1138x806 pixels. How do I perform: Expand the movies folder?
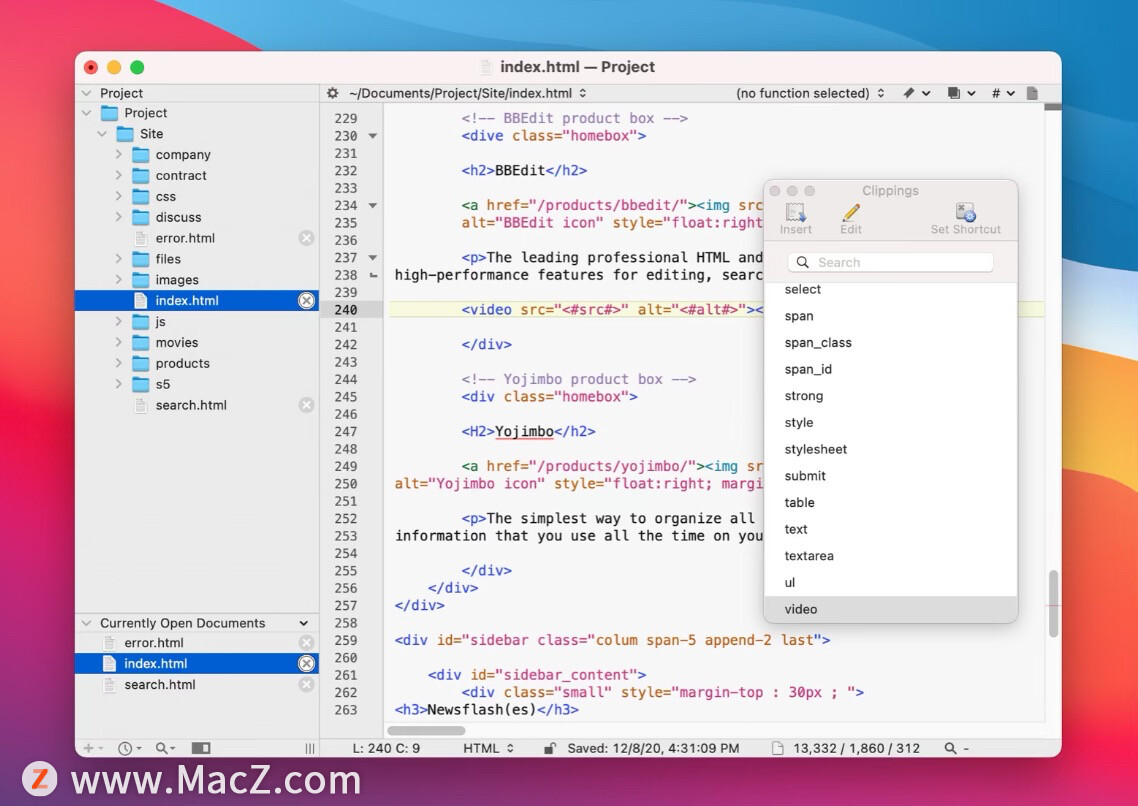(118, 342)
